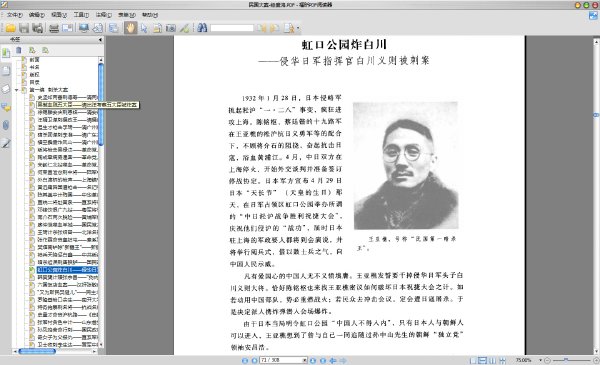Select the arrow Select tool

(144, 28)
